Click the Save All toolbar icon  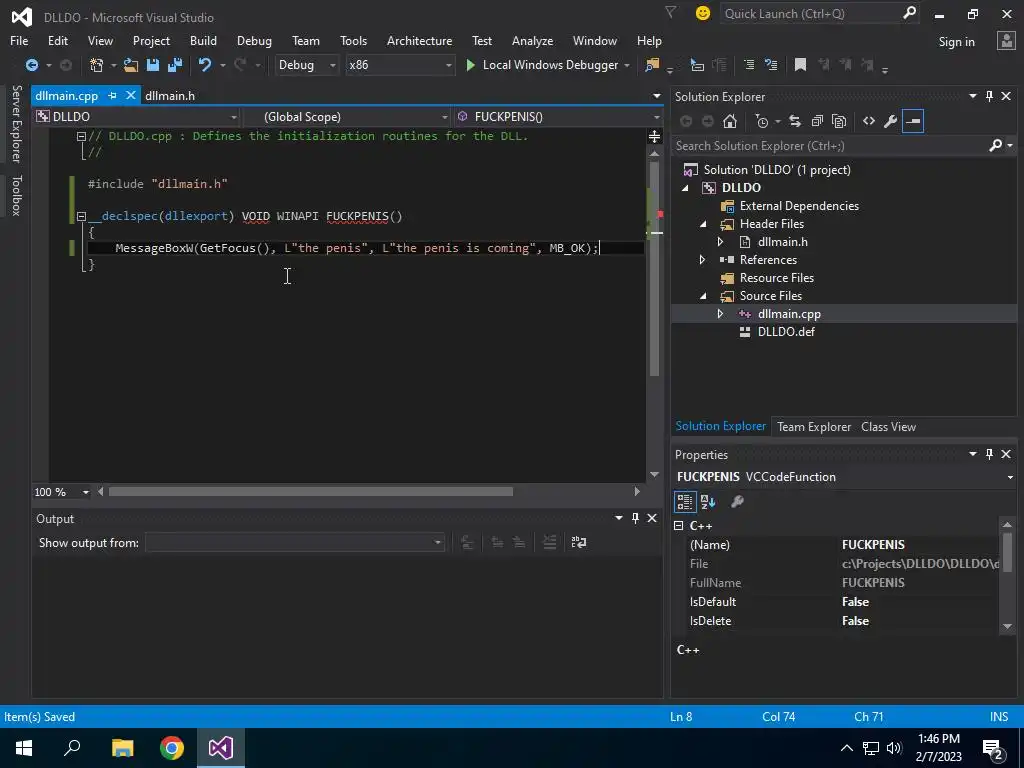tap(175, 65)
